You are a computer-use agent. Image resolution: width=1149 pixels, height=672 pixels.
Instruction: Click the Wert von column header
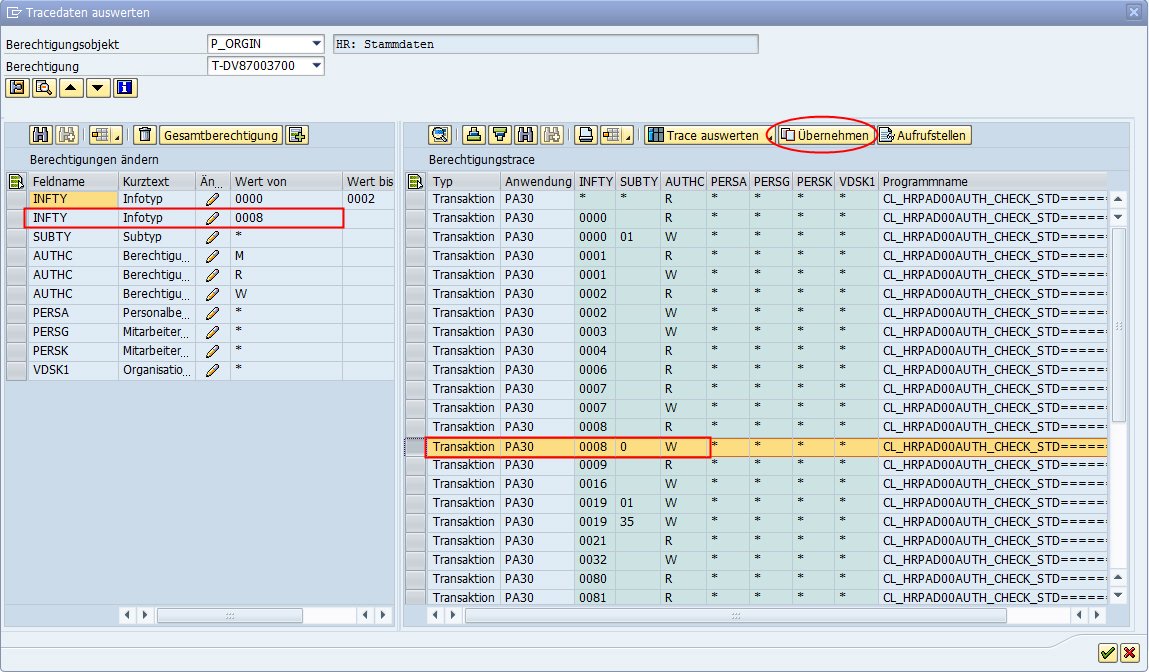287,181
